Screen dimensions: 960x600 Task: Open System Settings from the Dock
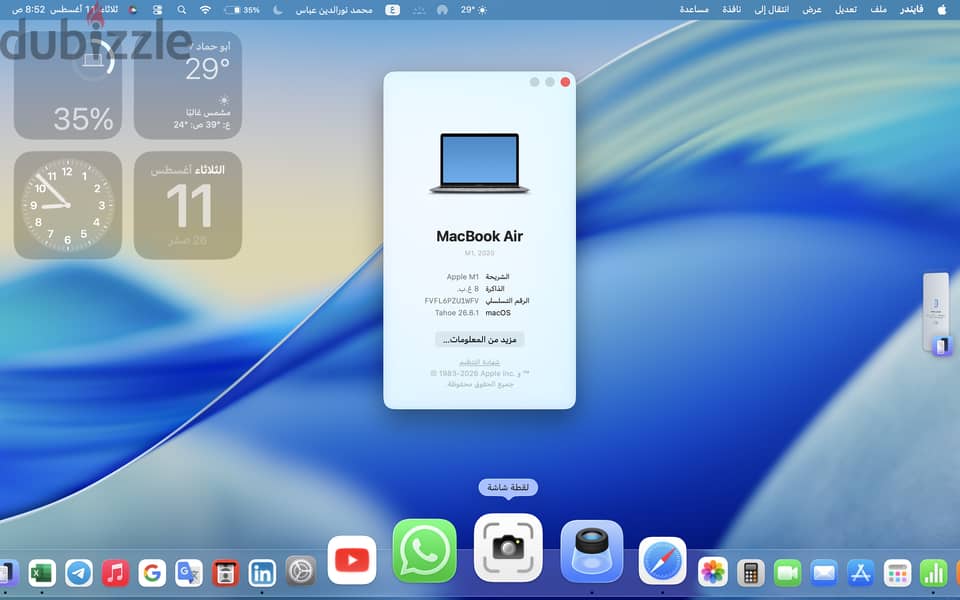(x=301, y=572)
